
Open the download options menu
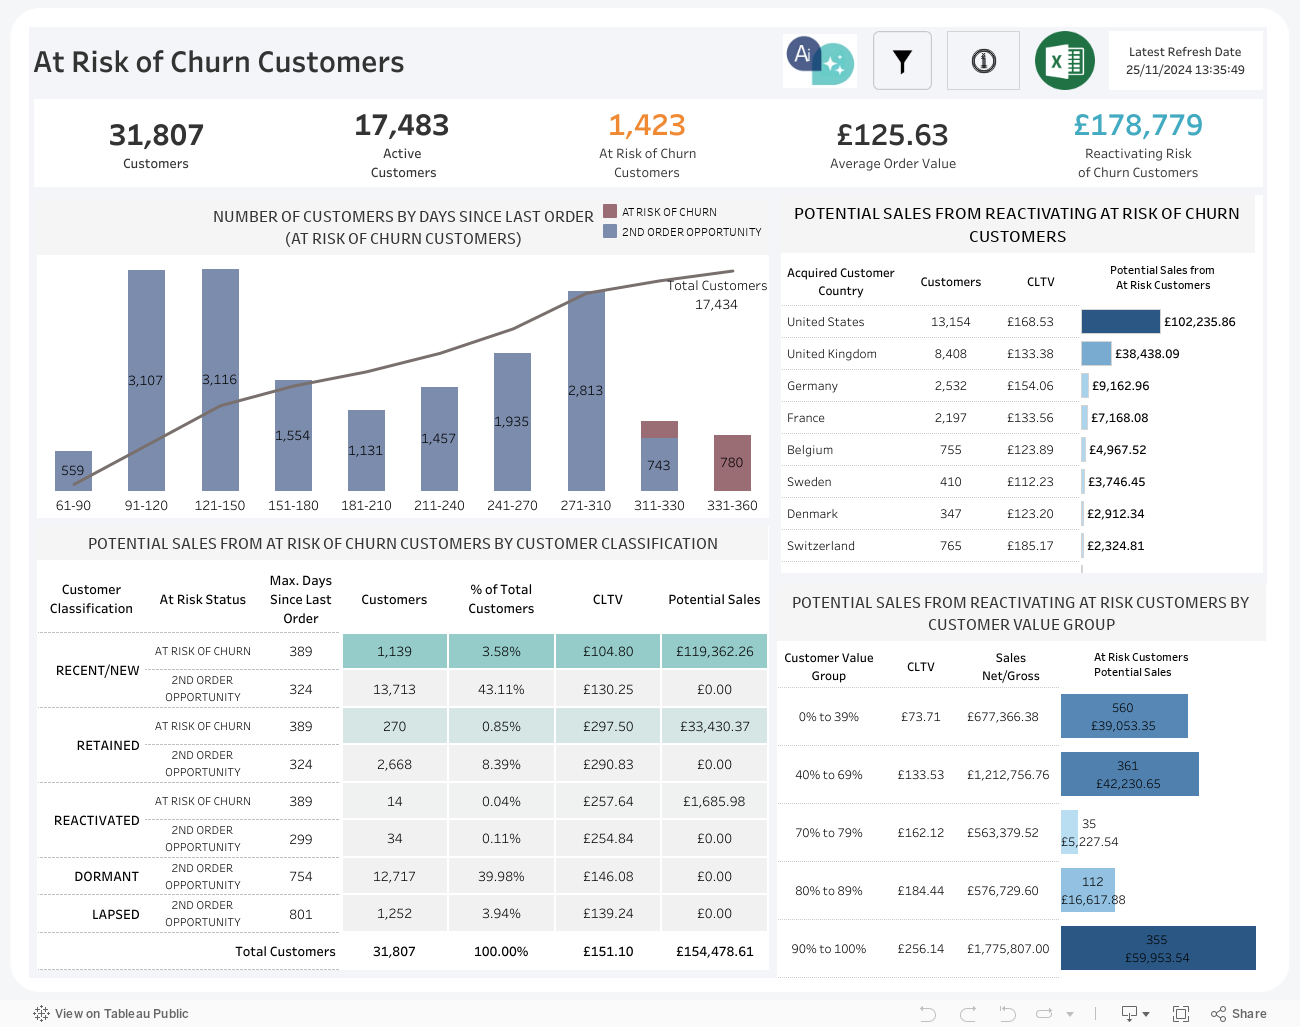tap(1135, 1013)
